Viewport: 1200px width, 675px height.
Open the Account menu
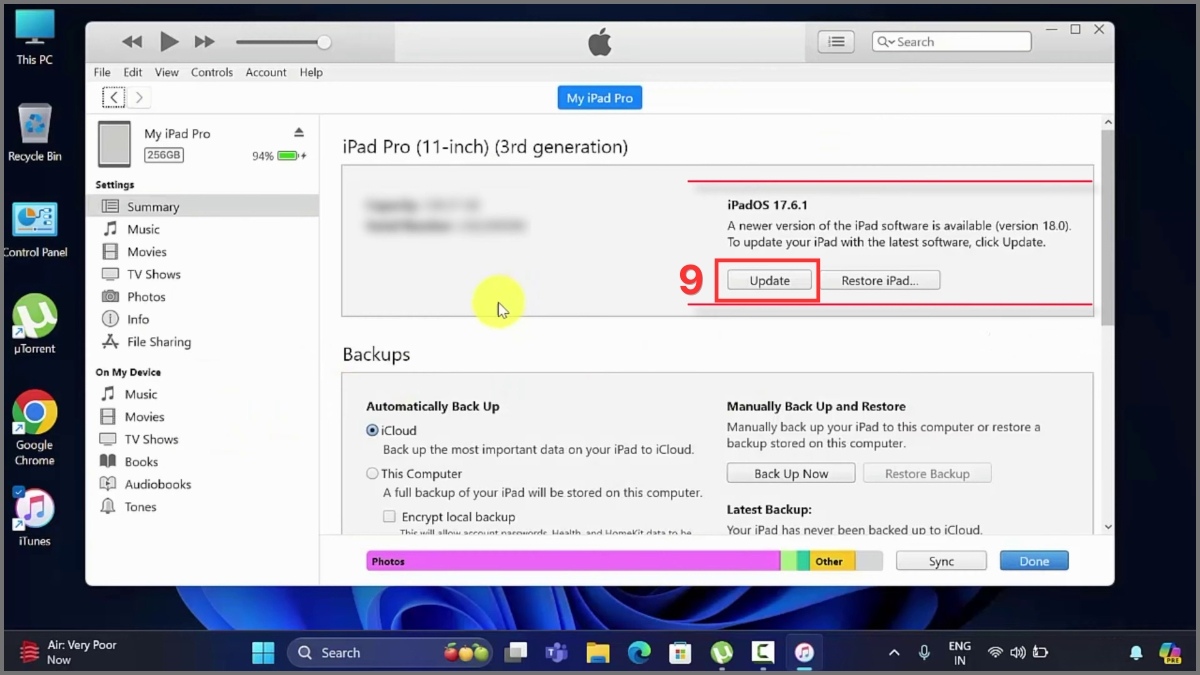click(266, 72)
